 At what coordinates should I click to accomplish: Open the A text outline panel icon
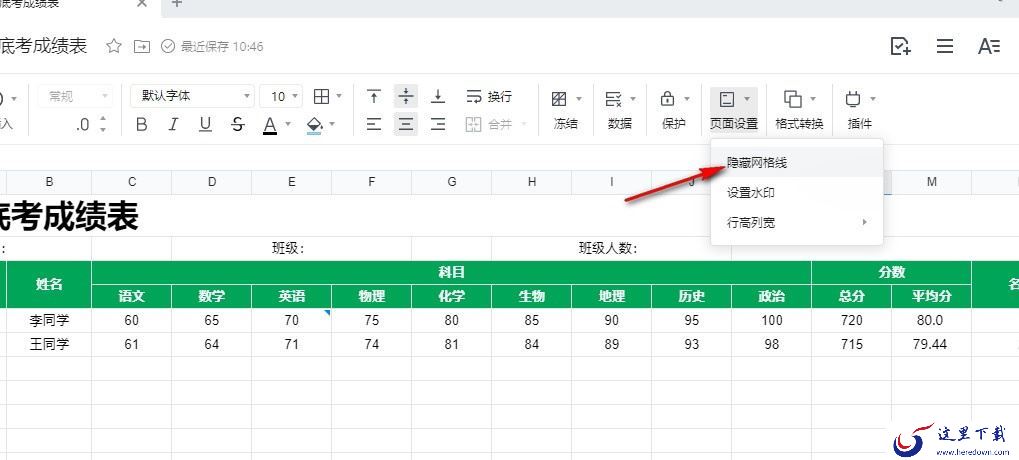click(989, 46)
